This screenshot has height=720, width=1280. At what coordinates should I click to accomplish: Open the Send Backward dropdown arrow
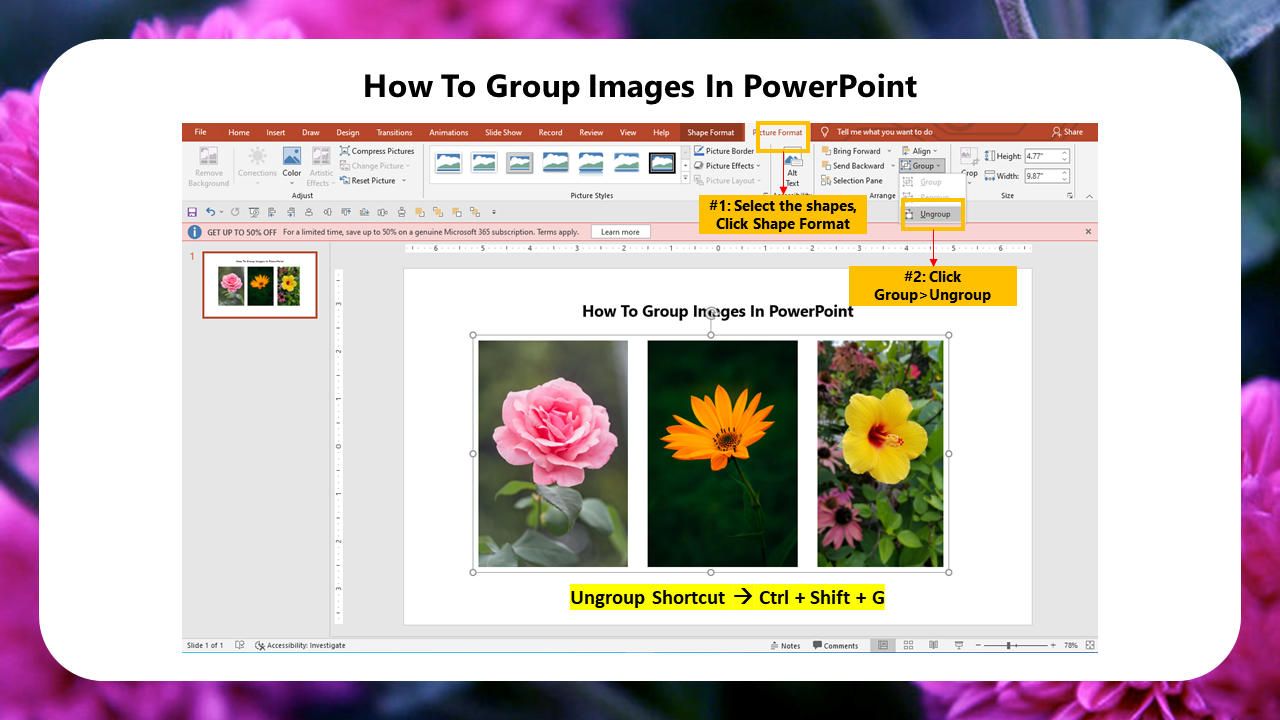click(891, 166)
